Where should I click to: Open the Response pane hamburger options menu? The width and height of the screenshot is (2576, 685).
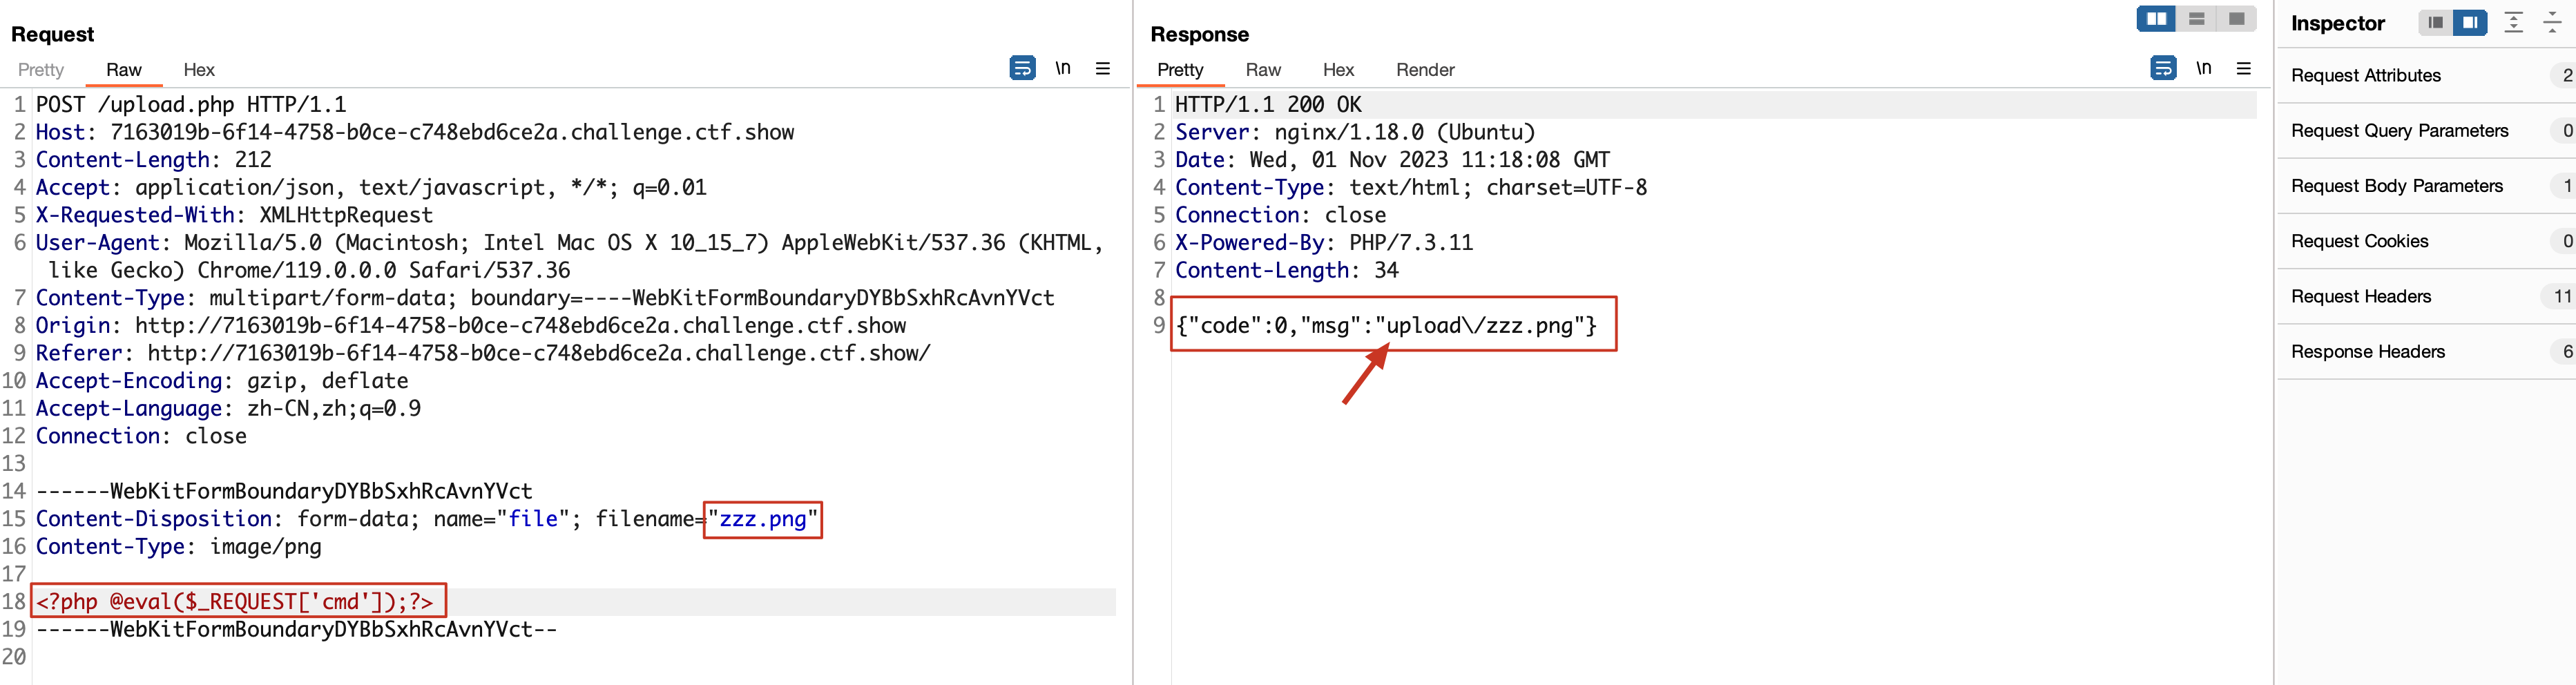[2244, 68]
